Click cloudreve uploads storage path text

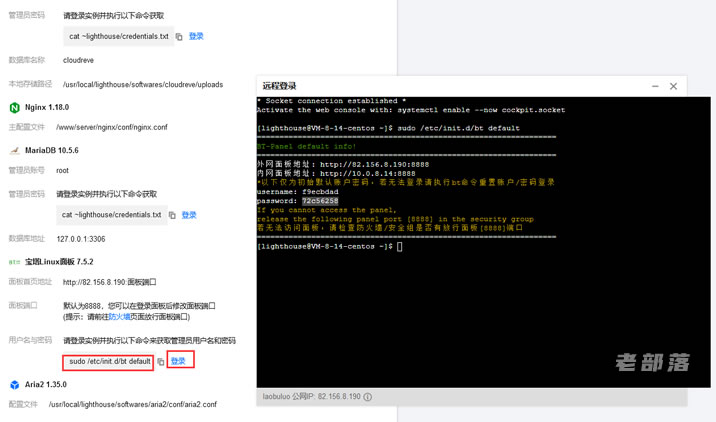pyautogui.click(x=143, y=84)
